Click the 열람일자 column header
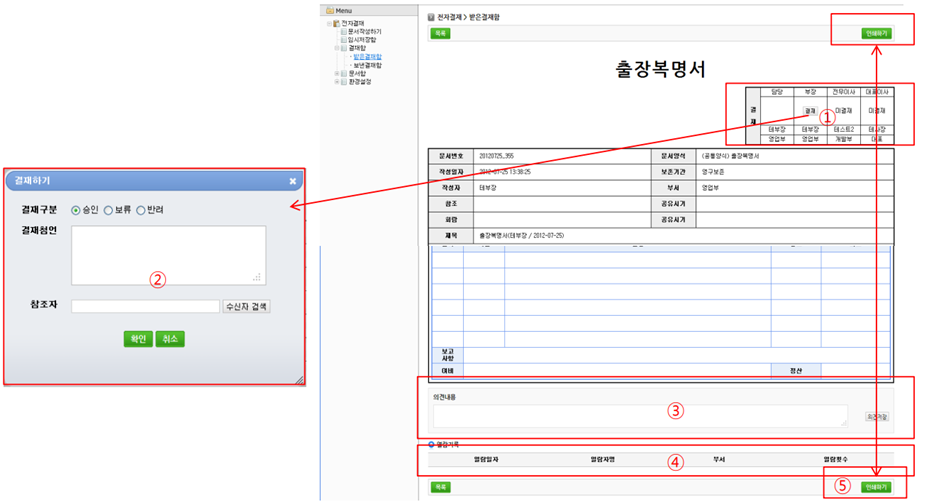This screenshot has width=929, height=502. (x=486, y=459)
